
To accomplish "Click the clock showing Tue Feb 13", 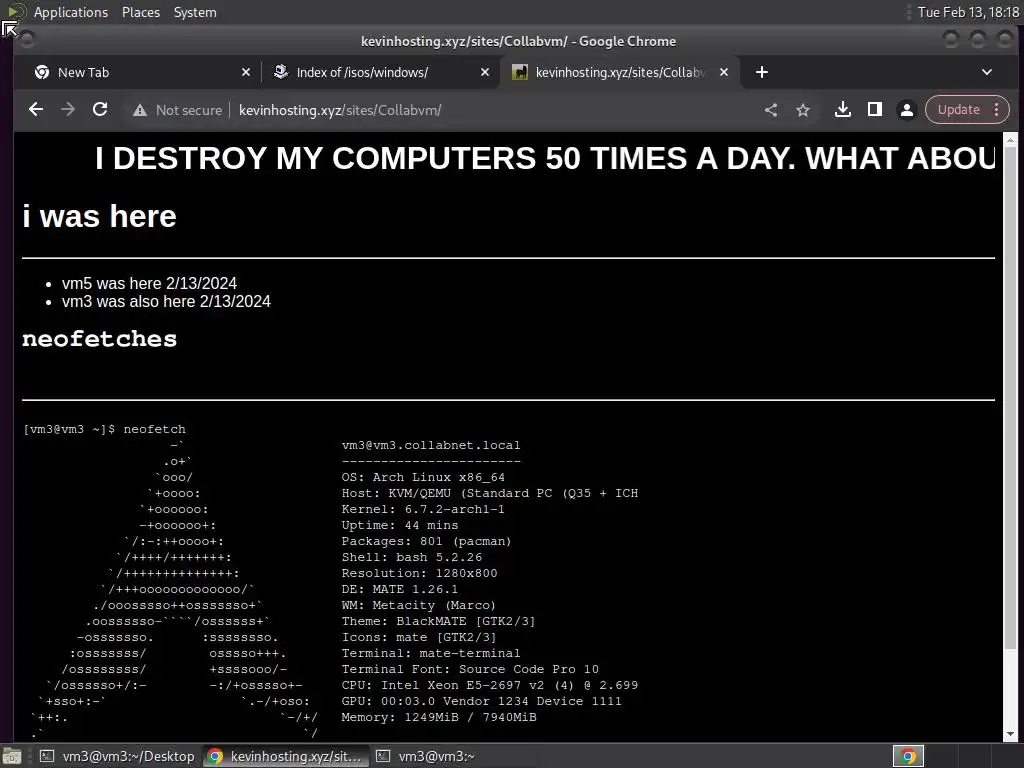I will [x=968, y=12].
